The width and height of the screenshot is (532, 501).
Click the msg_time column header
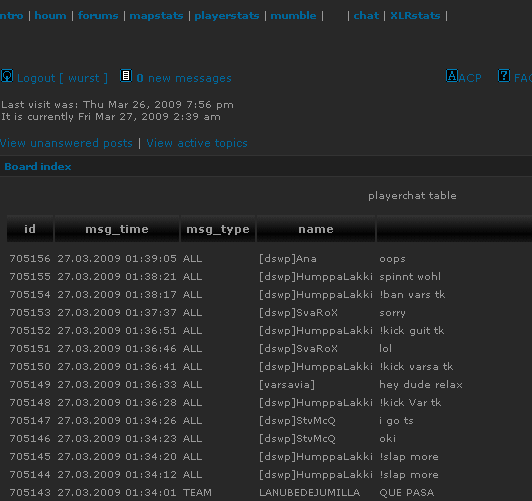117,229
